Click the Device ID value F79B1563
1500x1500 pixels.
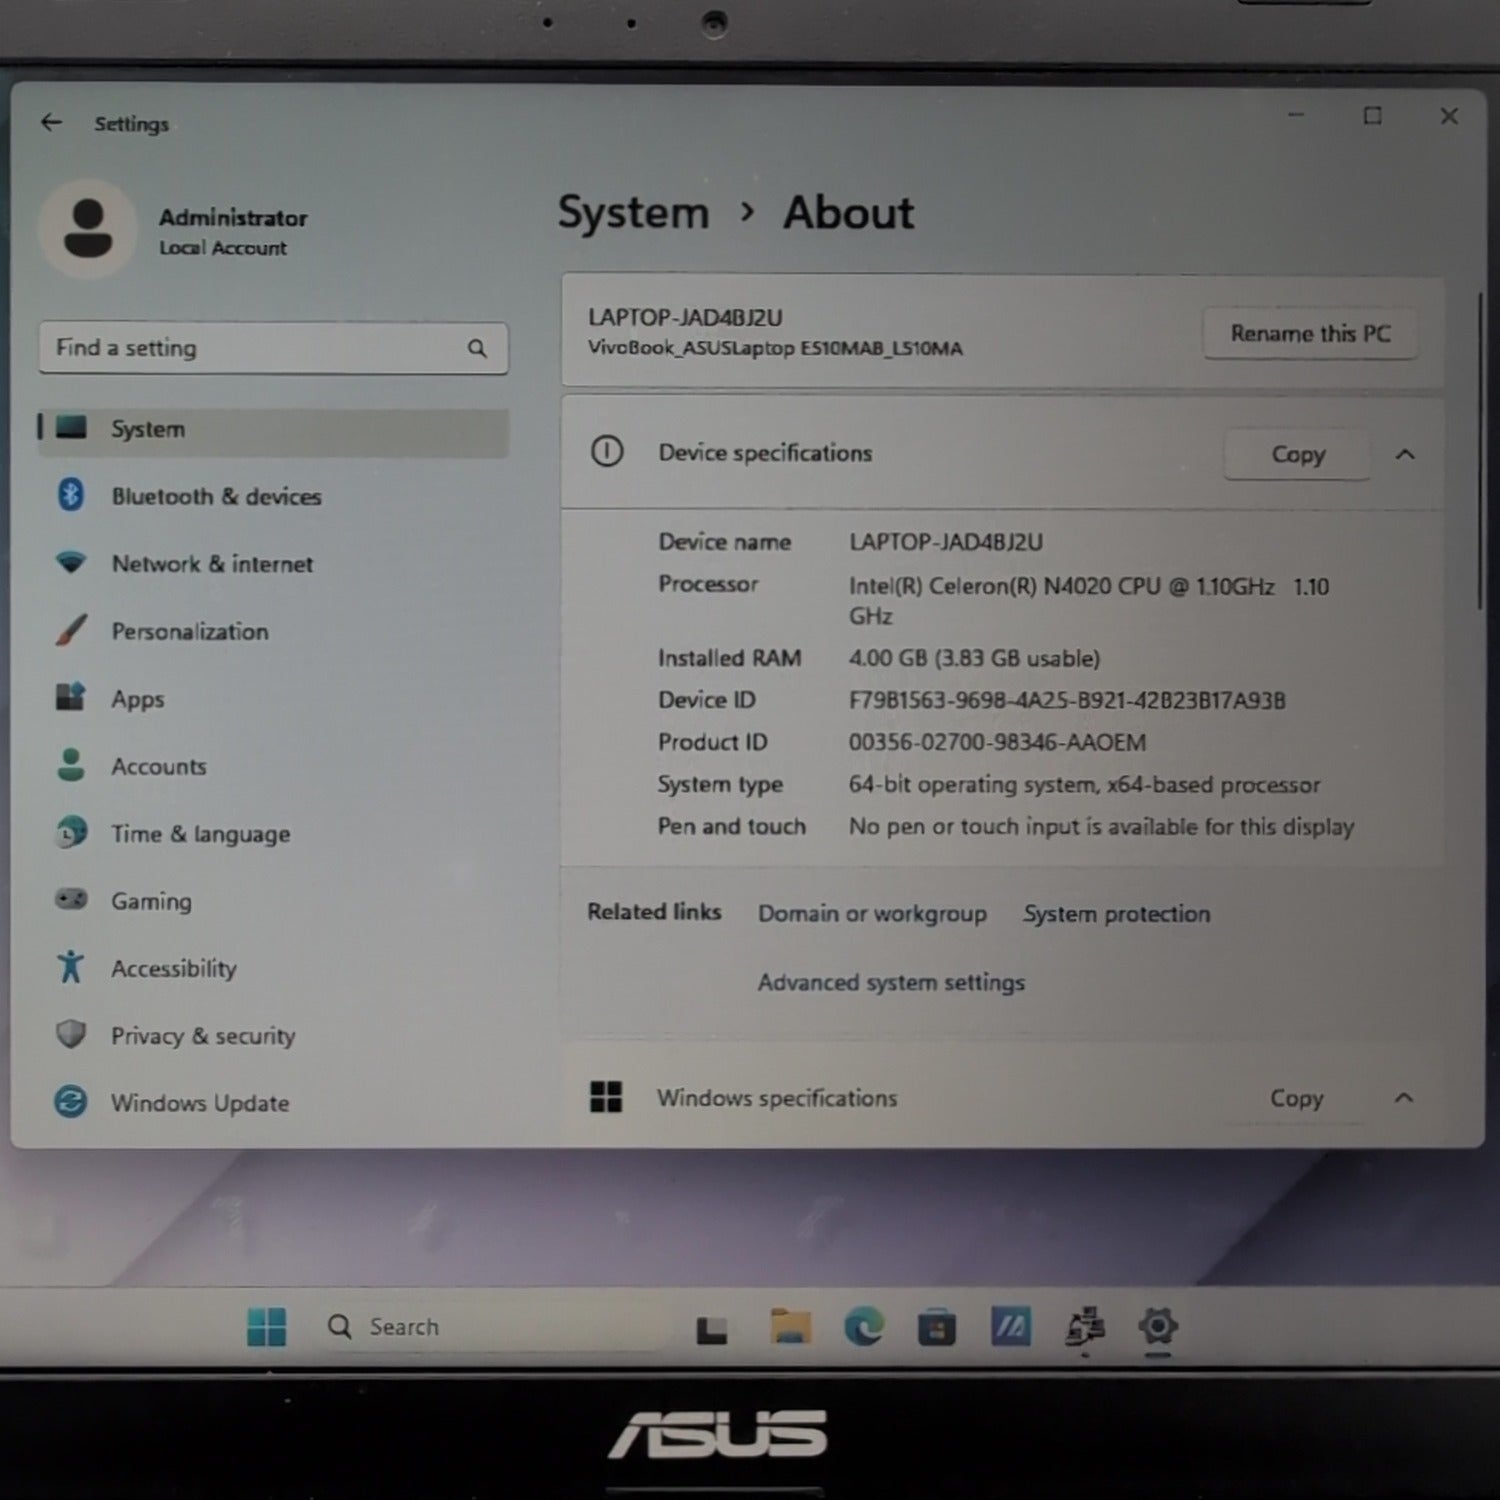(x=1067, y=700)
